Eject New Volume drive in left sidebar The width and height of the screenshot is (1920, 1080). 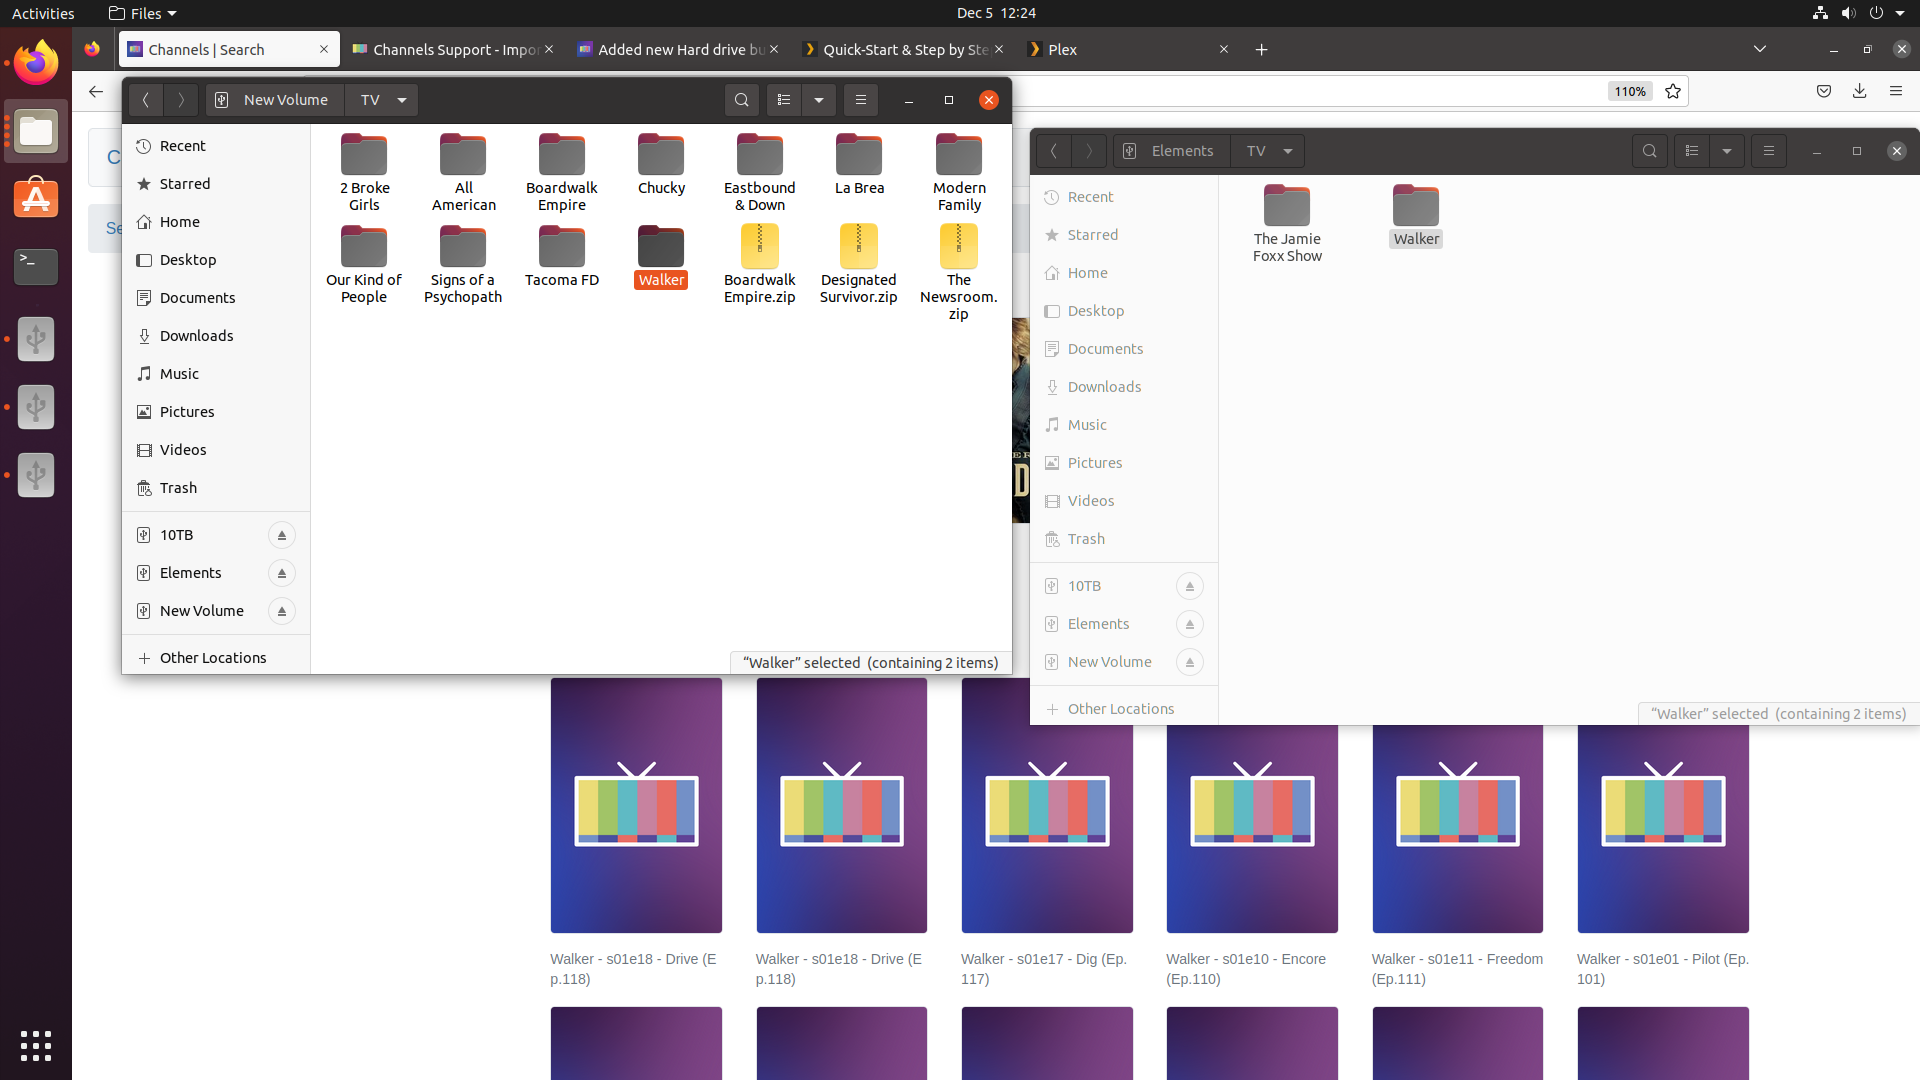[282, 612]
